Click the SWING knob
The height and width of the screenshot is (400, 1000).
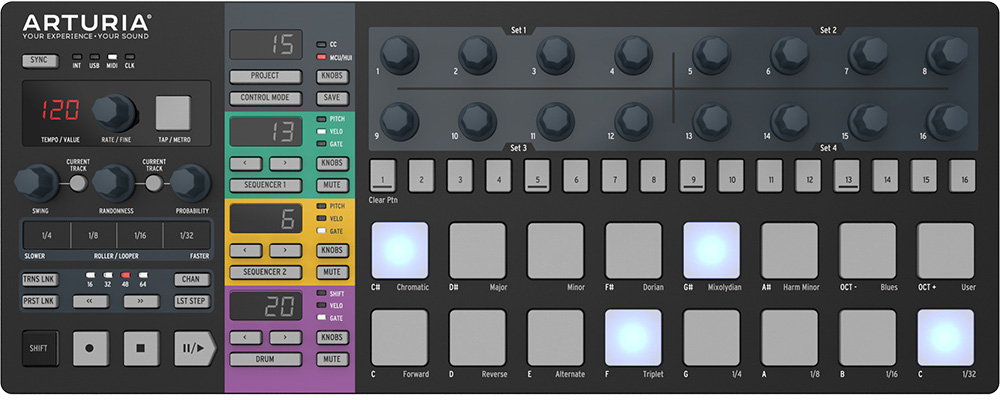coord(36,184)
